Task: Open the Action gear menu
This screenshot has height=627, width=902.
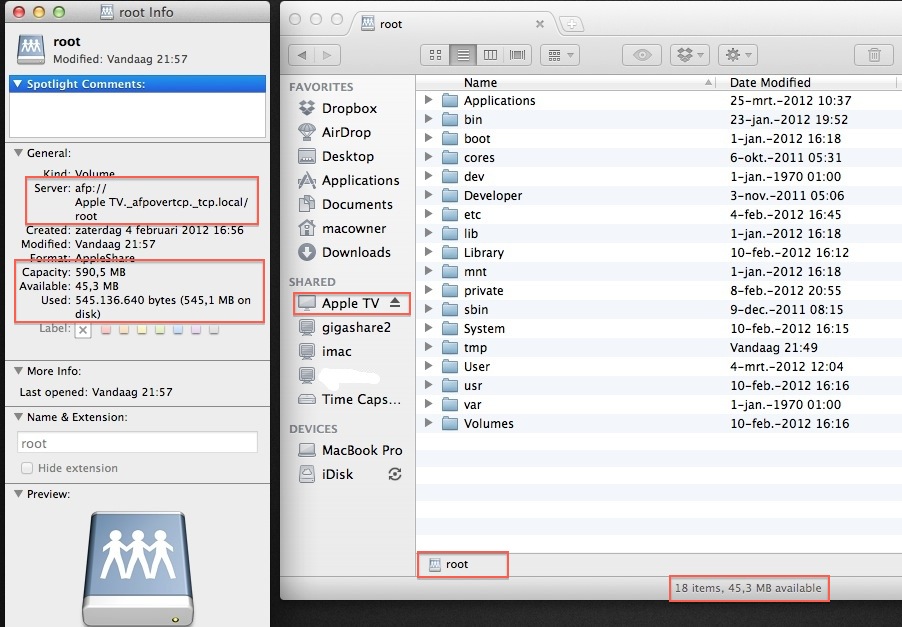Action: pos(738,55)
